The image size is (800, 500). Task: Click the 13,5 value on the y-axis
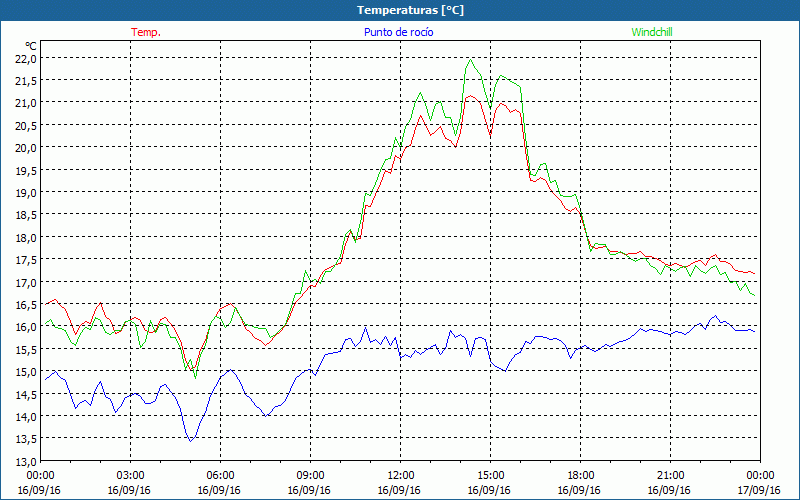click(x=27, y=439)
